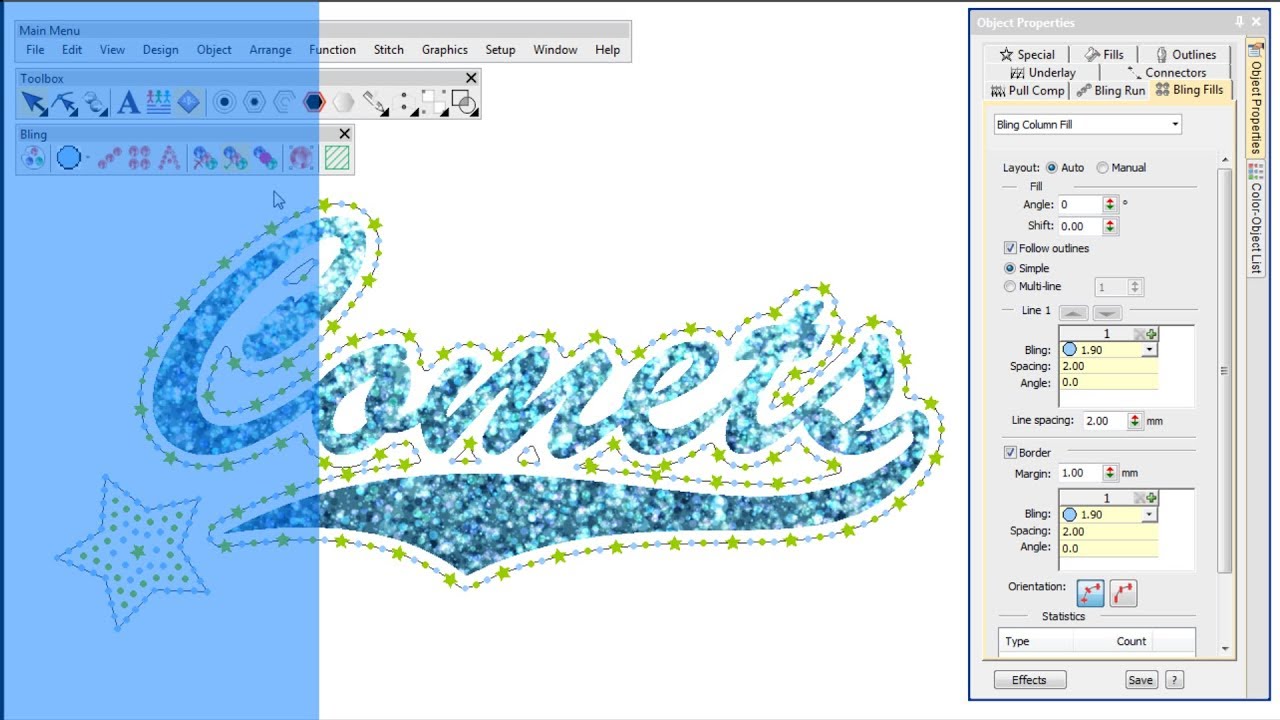Click the Effects button
Viewport: 1280px width, 720px height.
(x=1030, y=680)
